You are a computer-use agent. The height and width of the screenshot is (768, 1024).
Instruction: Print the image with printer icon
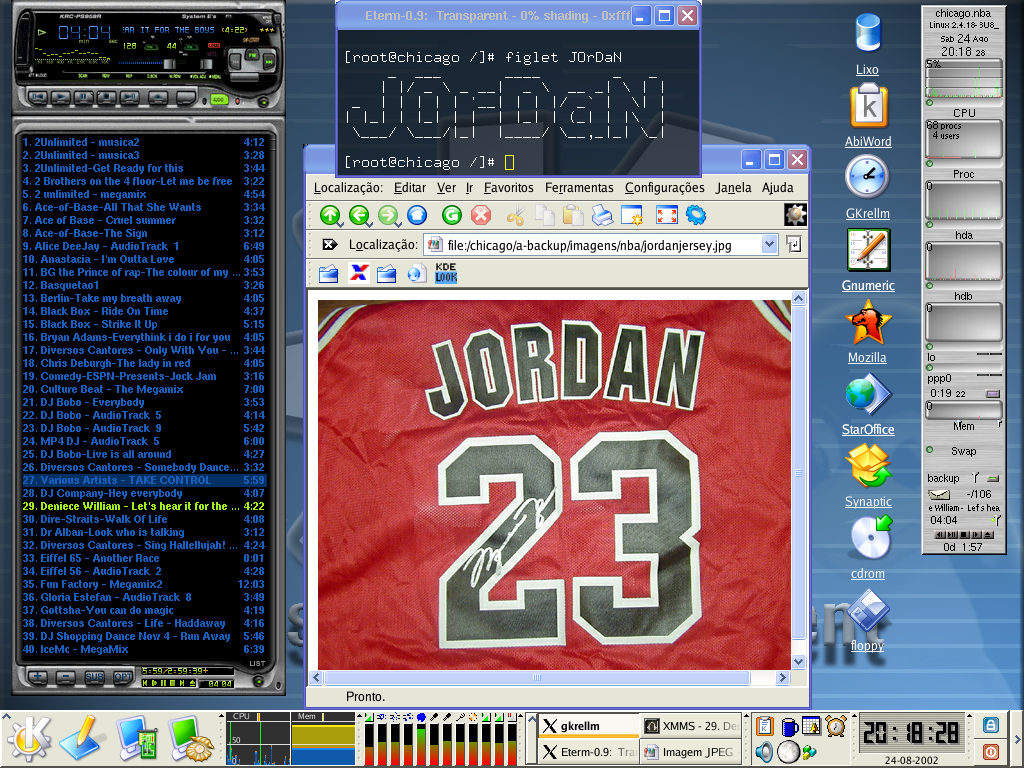602,215
